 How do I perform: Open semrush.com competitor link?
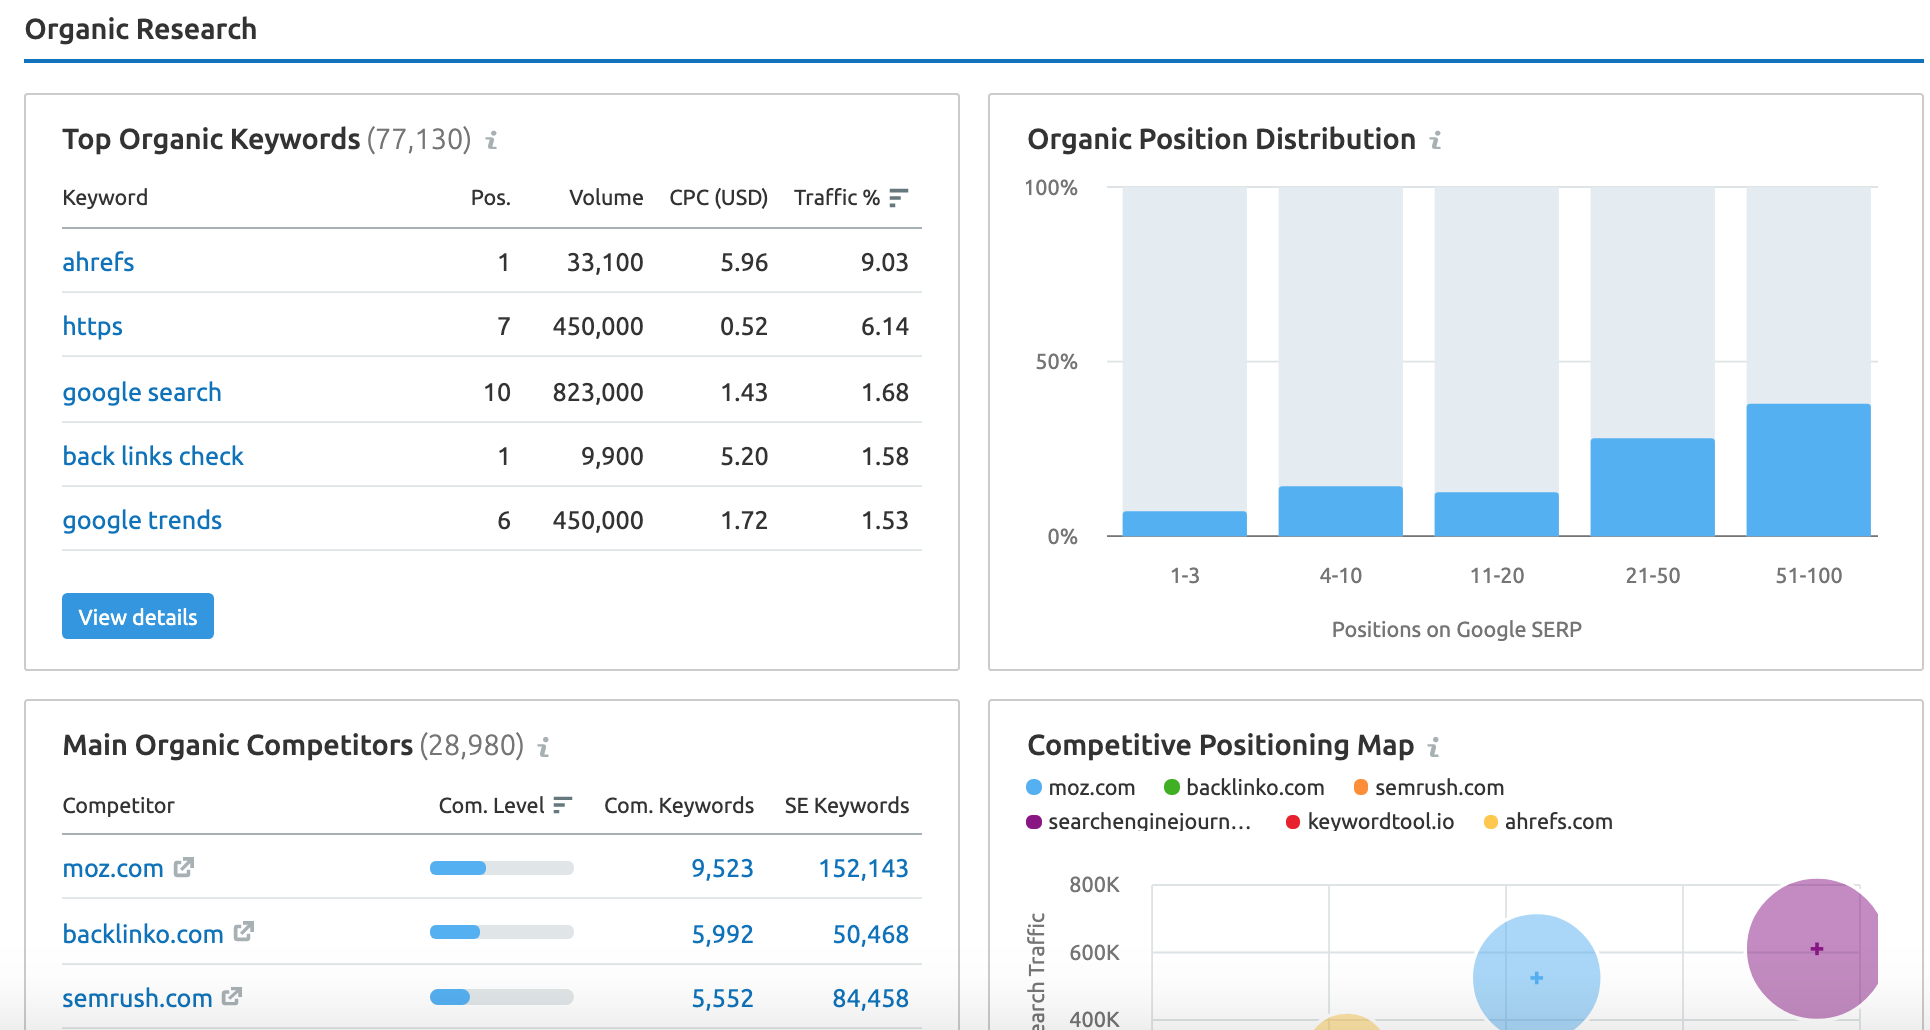pos(137,998)
